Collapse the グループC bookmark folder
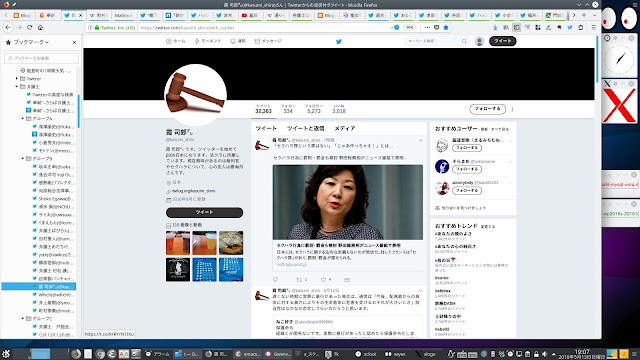The image size is (640, 360). (x=23, y=318)
